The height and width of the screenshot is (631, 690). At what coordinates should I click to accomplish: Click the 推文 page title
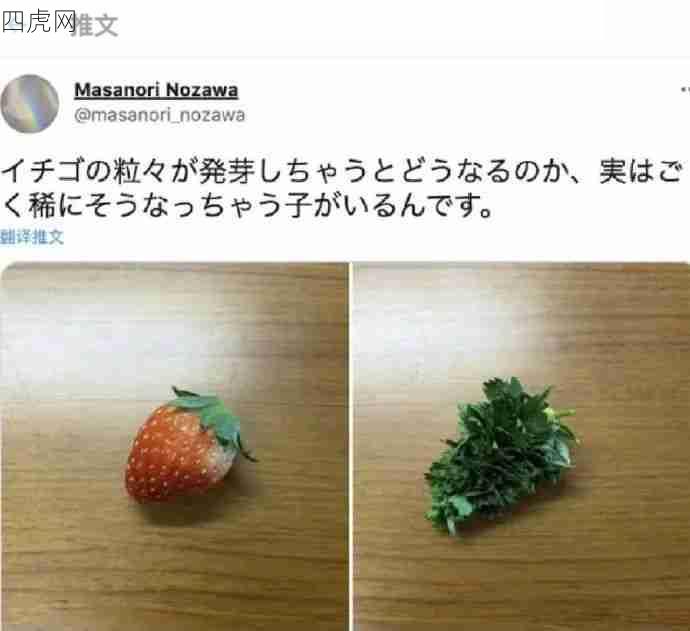coord(95,25)
